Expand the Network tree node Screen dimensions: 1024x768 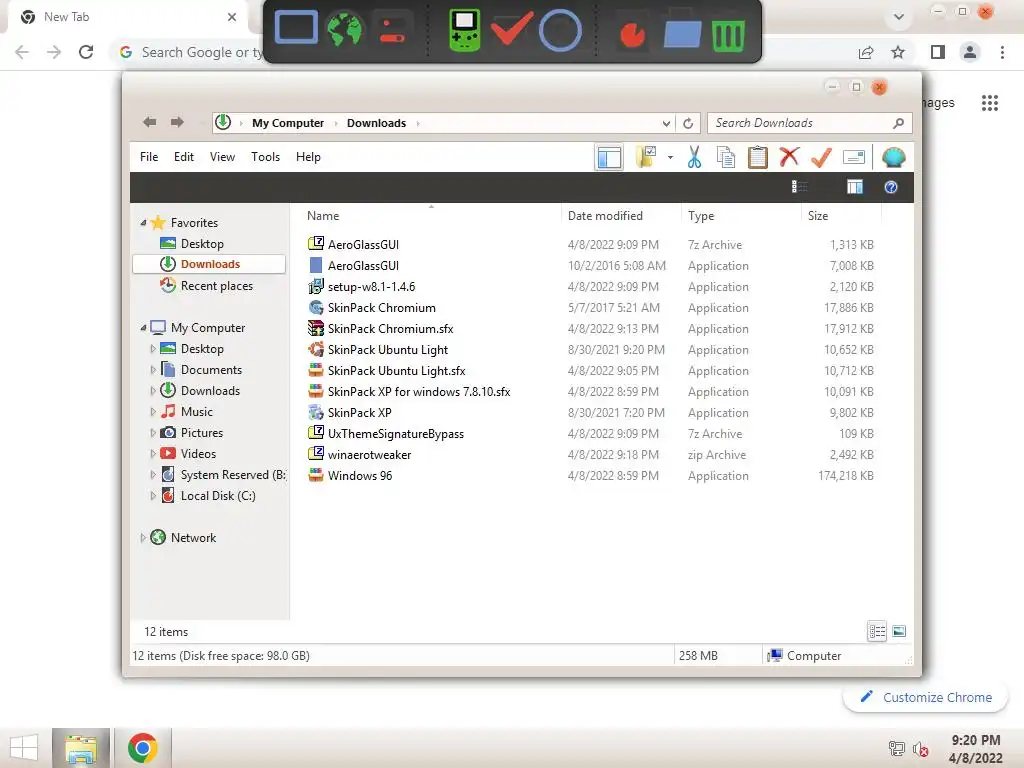pyautogui.click(x=143, y=538)
